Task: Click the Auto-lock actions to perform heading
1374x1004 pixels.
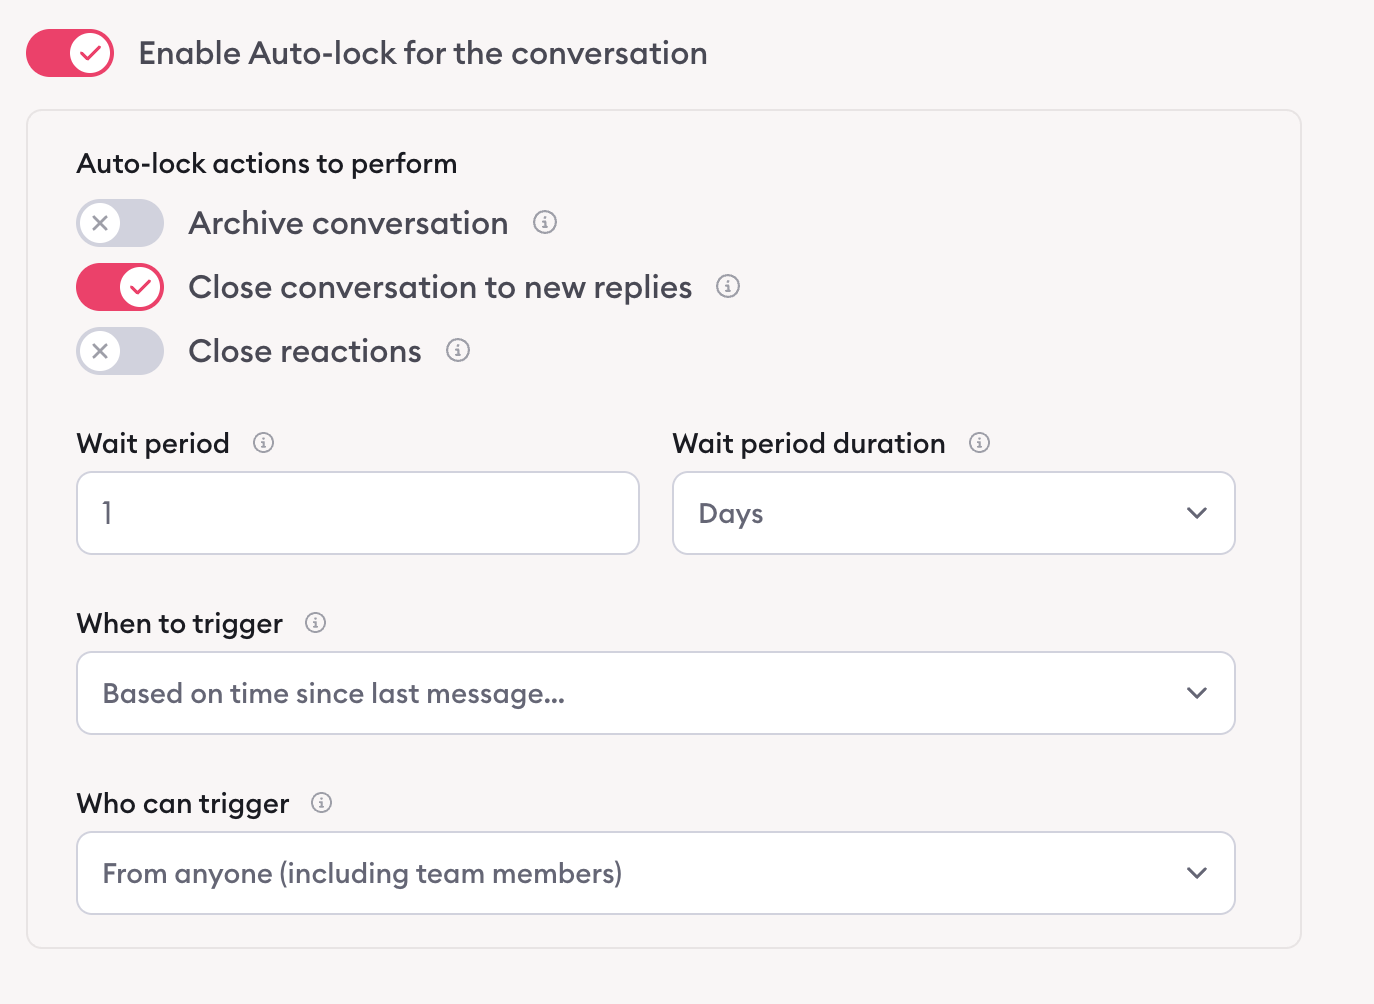Action: coord(267,163)
